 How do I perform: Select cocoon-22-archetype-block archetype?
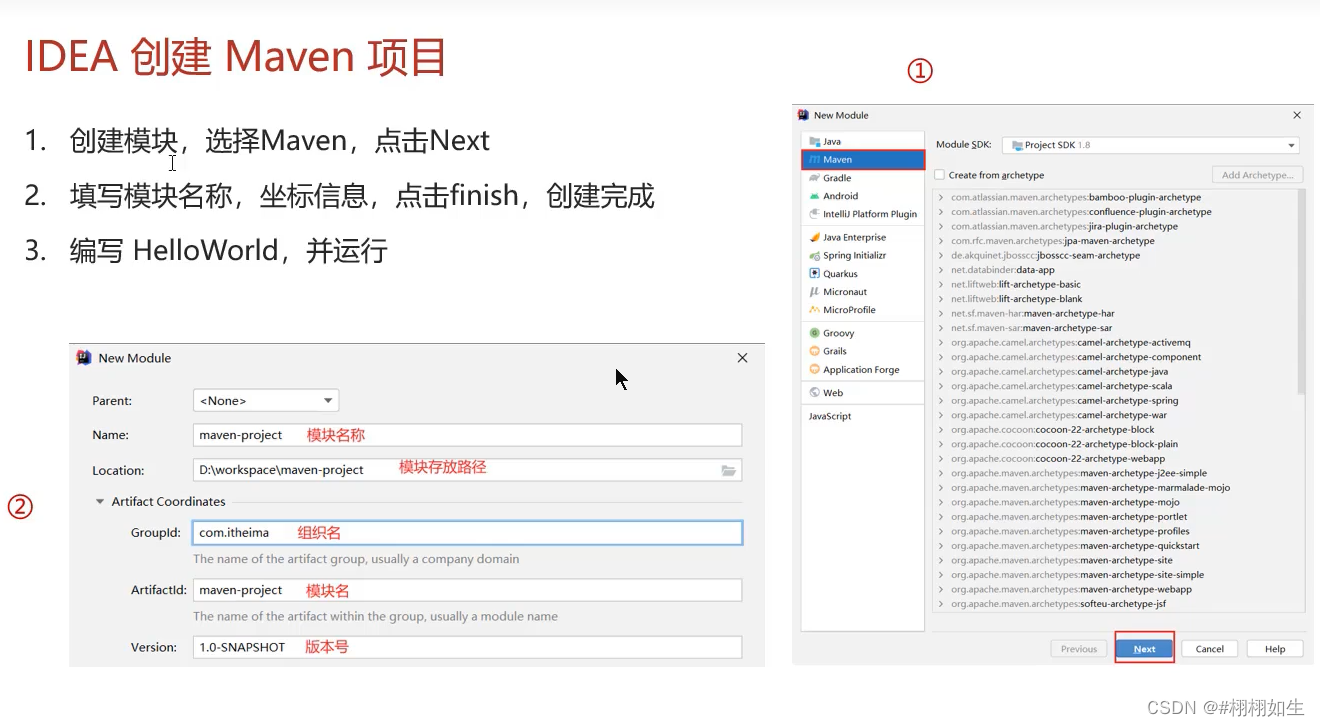(1052, 430)
